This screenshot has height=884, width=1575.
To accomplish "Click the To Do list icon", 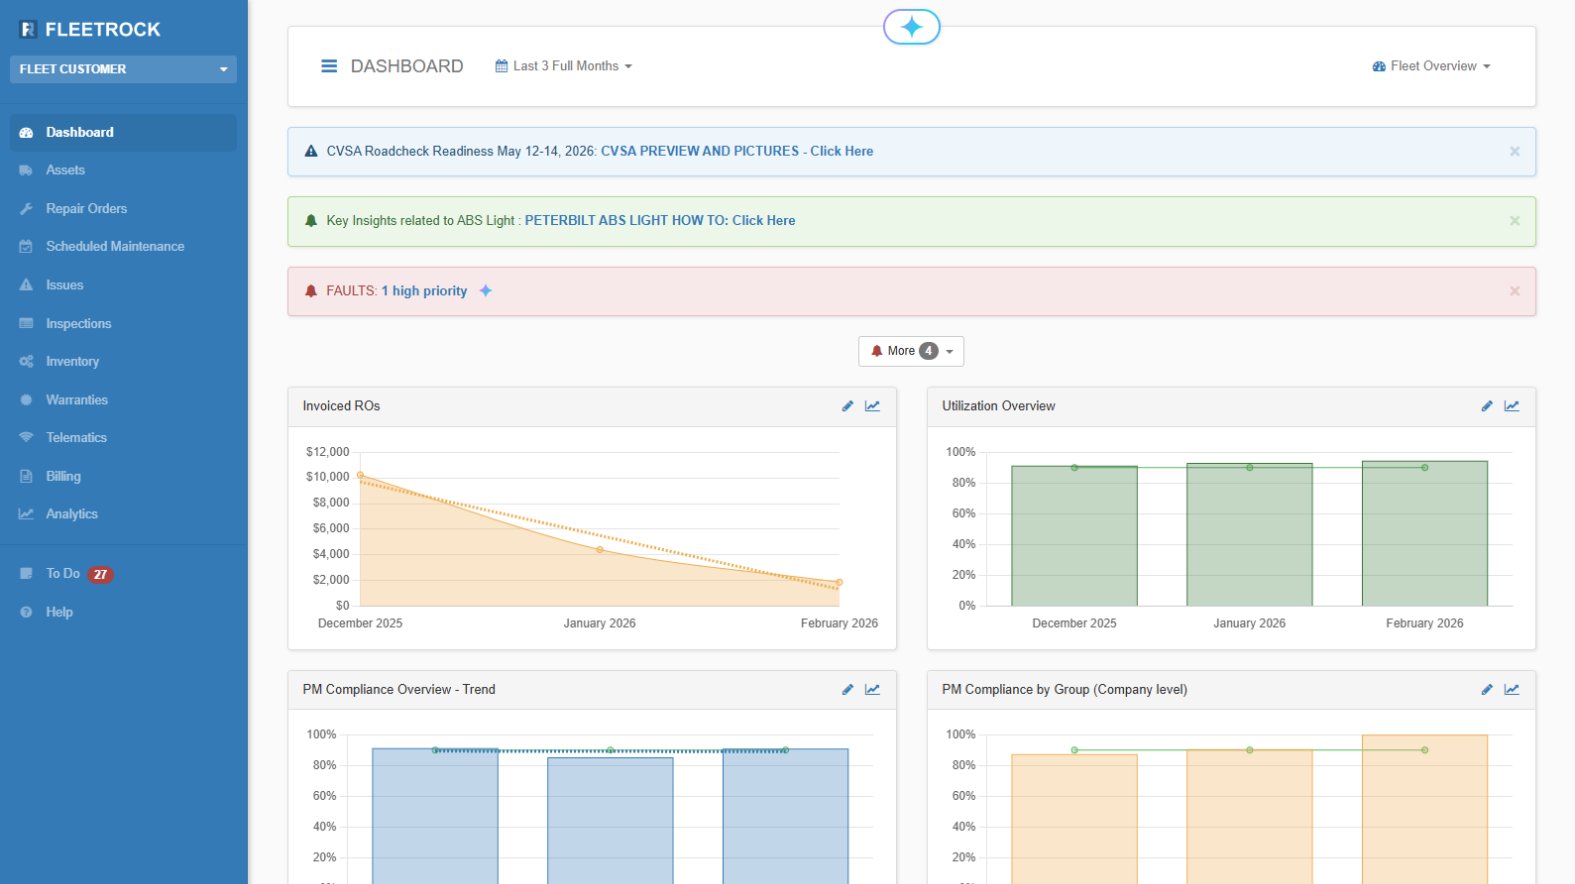I will (x=26, y=573).
